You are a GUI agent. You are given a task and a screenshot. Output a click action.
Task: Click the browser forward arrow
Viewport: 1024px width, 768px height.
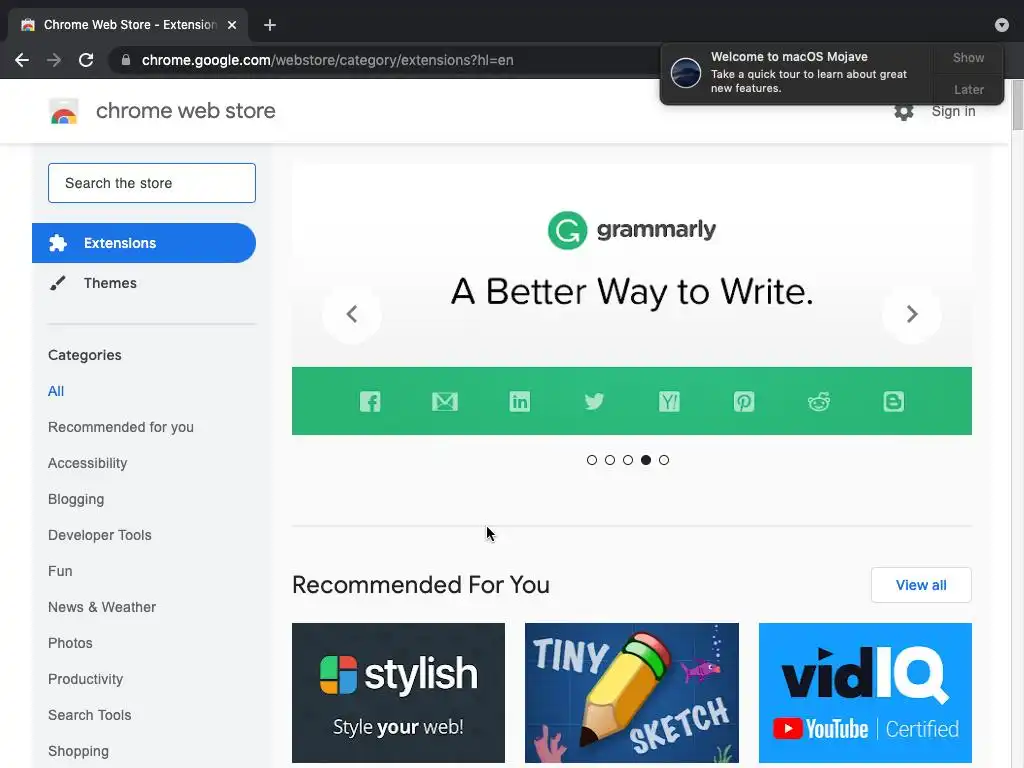[54, 60]
